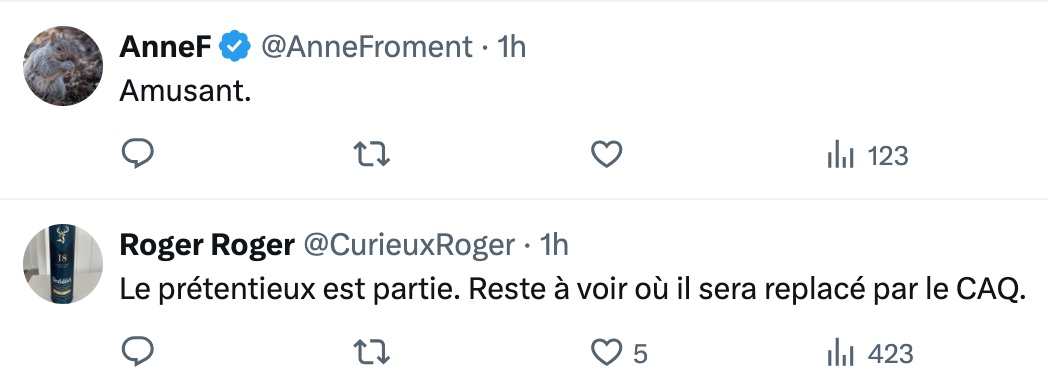Reply to Roger Roger's tweet
The height and width of the screenshot is (390, 1048).
pyautogui.click(x=138, y=352)
